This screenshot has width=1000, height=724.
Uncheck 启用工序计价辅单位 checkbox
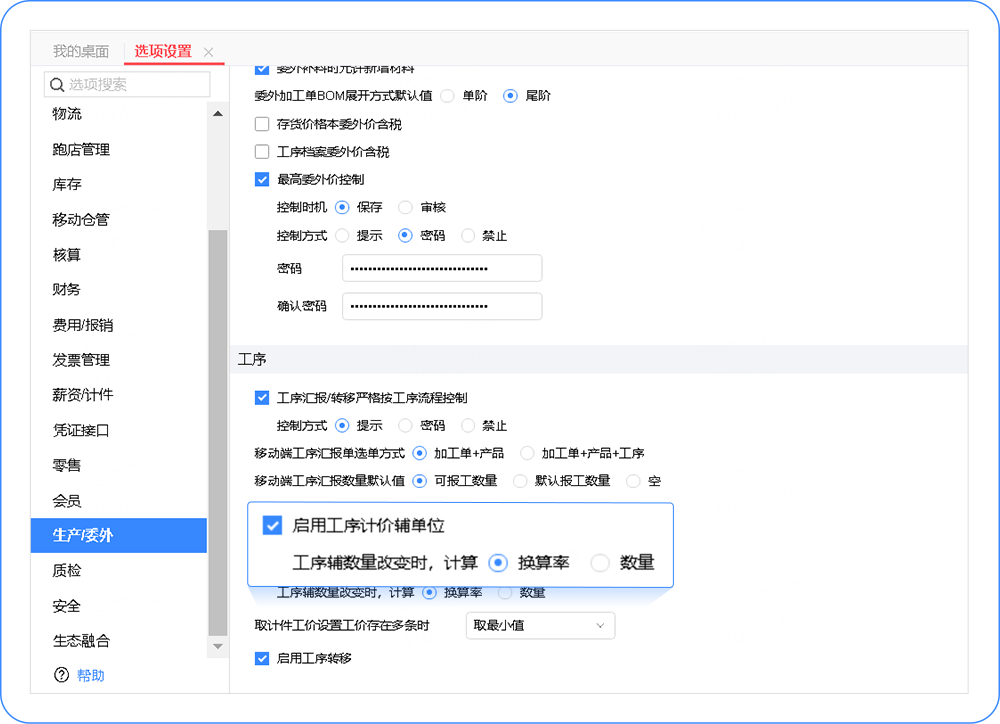[x=271, y=526]
